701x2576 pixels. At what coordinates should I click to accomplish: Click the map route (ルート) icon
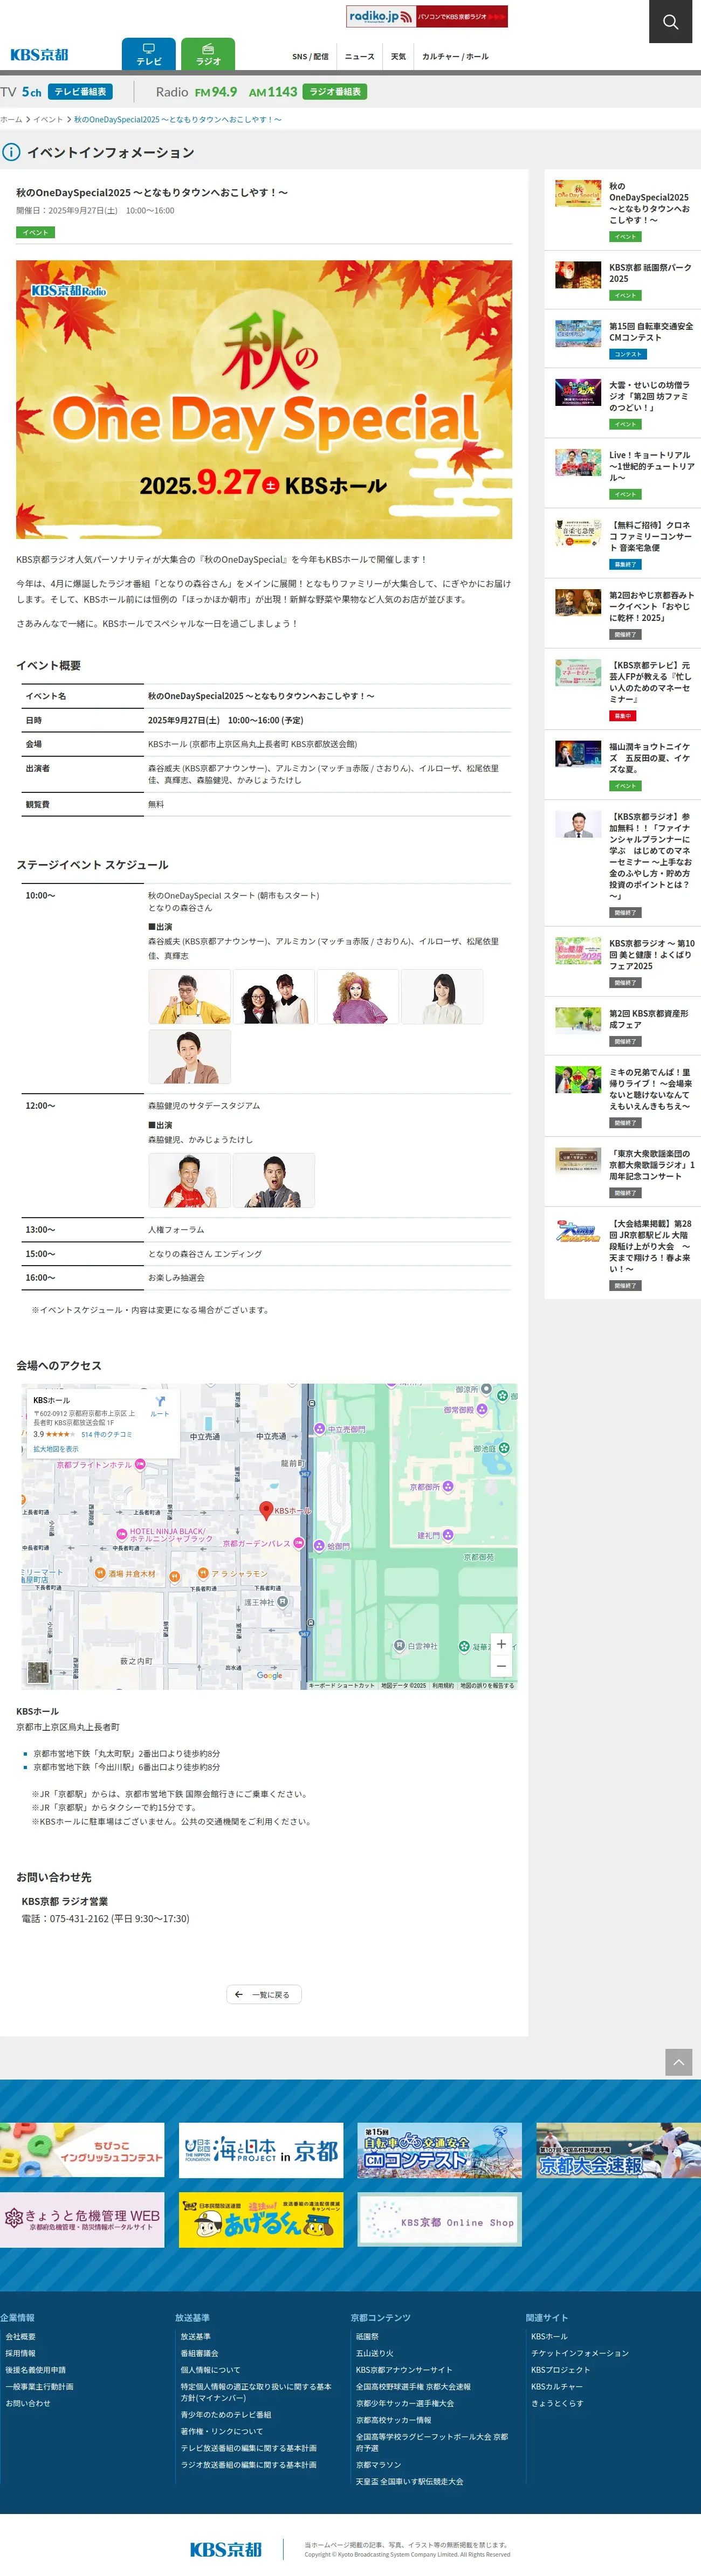(x=160, y=1406)
